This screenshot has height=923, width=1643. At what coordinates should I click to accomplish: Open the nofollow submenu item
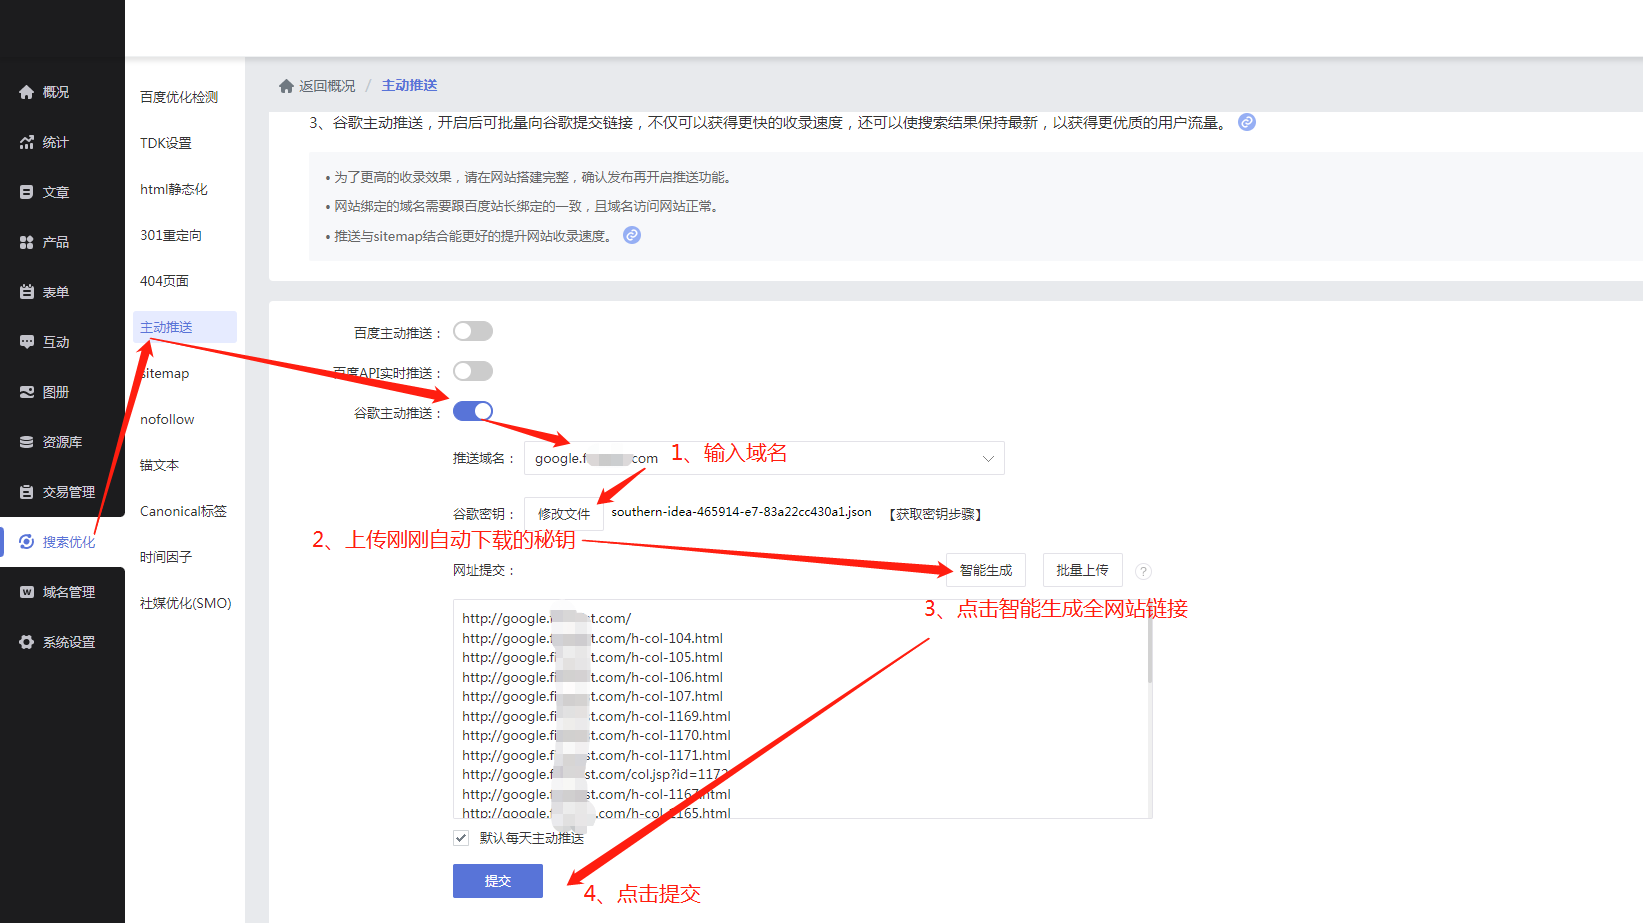tap(167, 419)
